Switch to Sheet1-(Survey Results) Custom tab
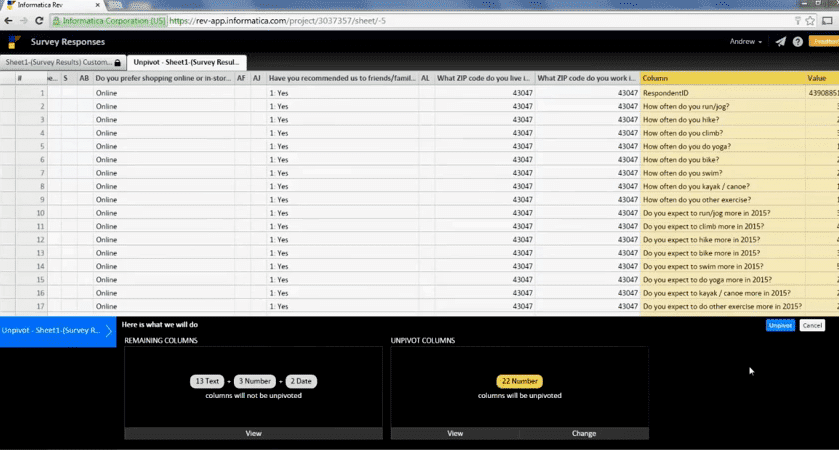Viewport: 839px width, 450px height. point(63,62)
